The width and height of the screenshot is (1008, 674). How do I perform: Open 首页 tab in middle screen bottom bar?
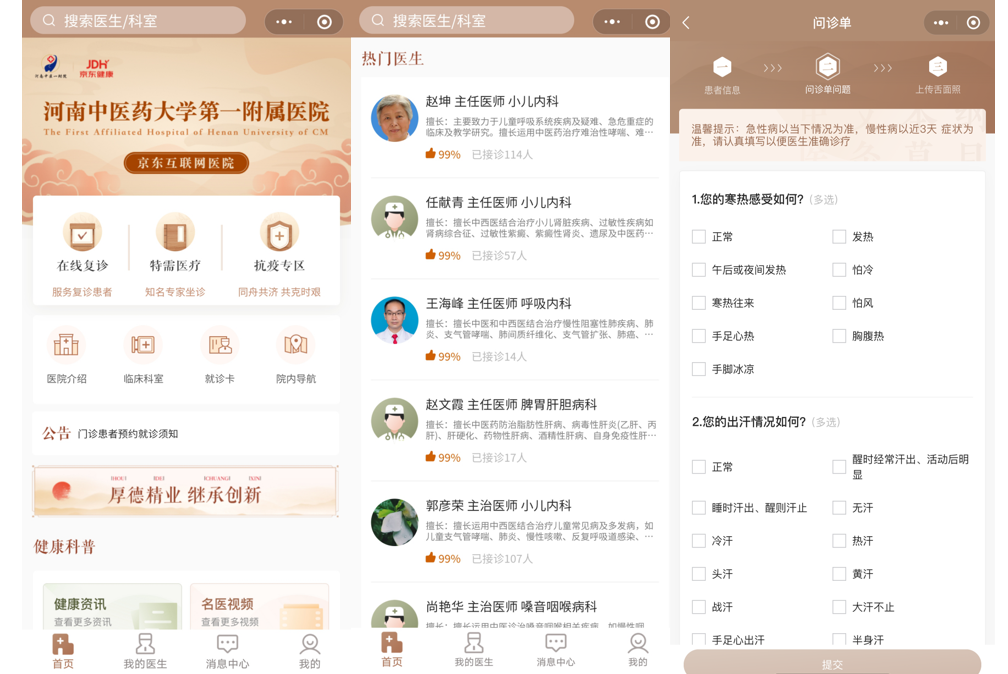click(392, 650)
